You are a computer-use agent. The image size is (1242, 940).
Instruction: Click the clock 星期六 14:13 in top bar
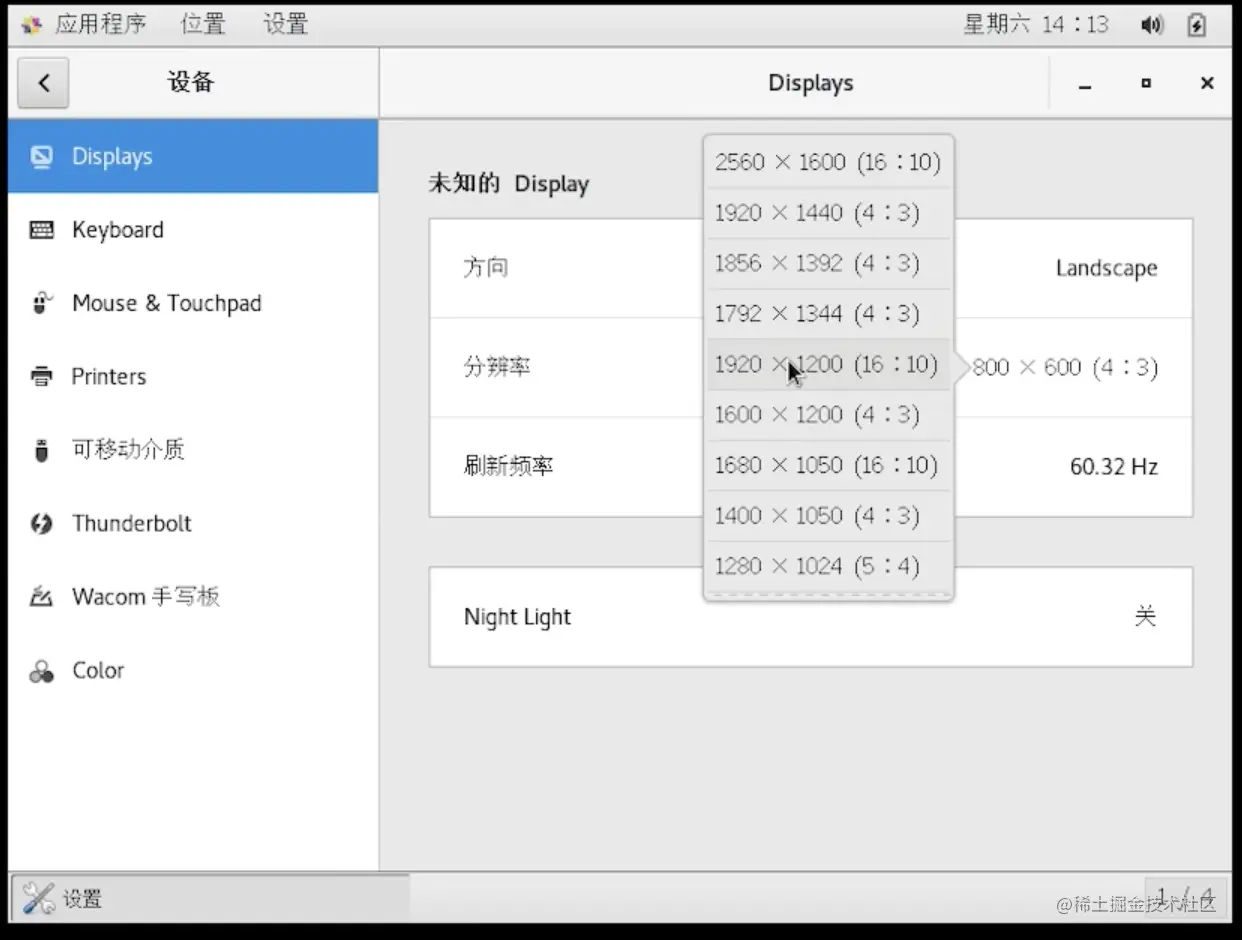1036,24
